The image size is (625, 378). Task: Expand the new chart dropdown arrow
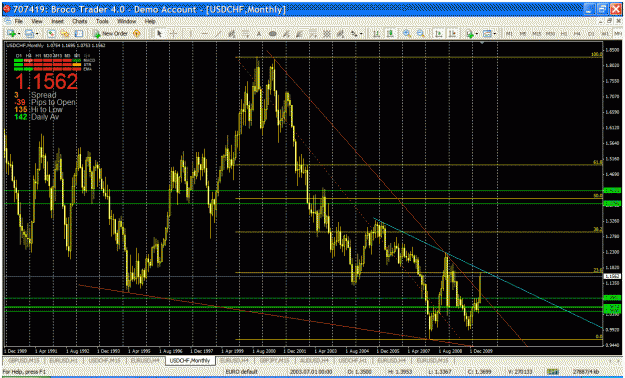click(19, 34)
